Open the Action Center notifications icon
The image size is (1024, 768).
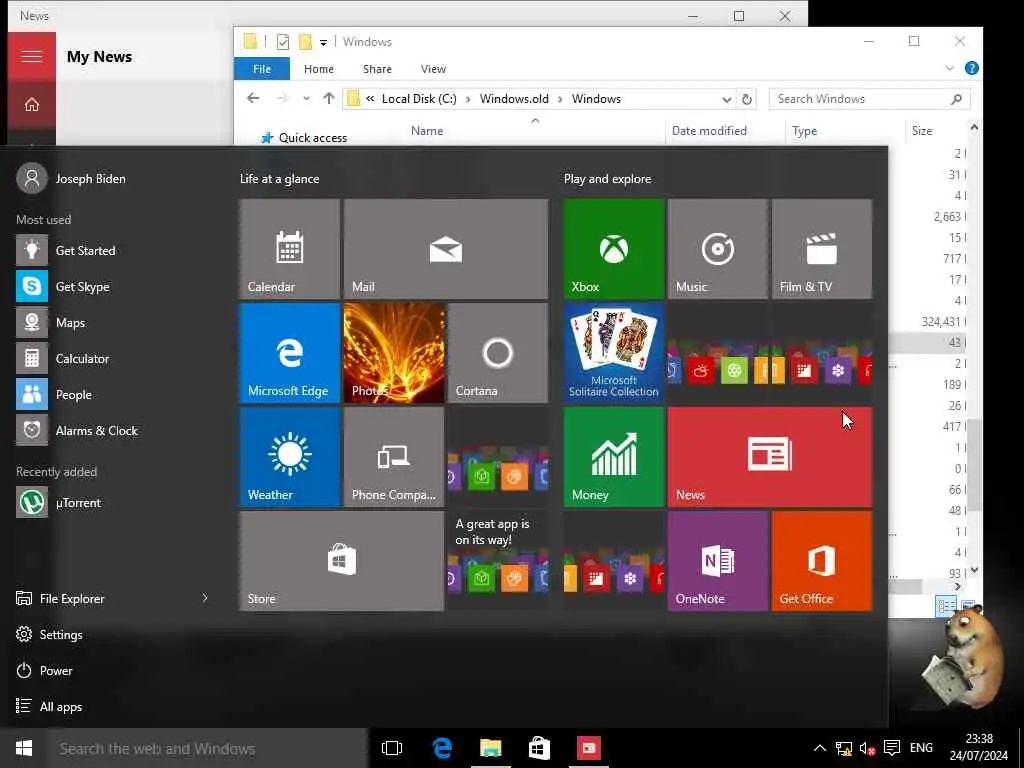(891, 748)
